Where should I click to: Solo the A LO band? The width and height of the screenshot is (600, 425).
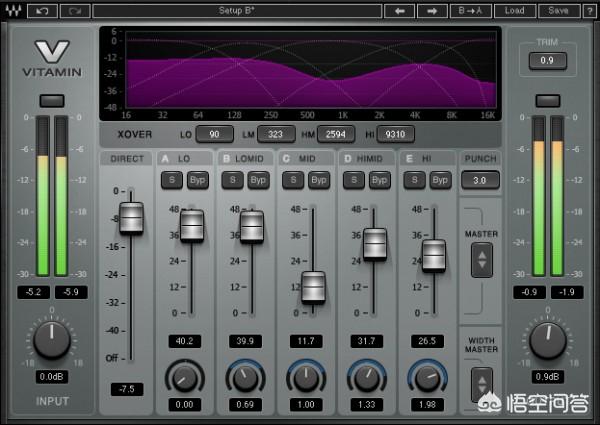[172, 180]
